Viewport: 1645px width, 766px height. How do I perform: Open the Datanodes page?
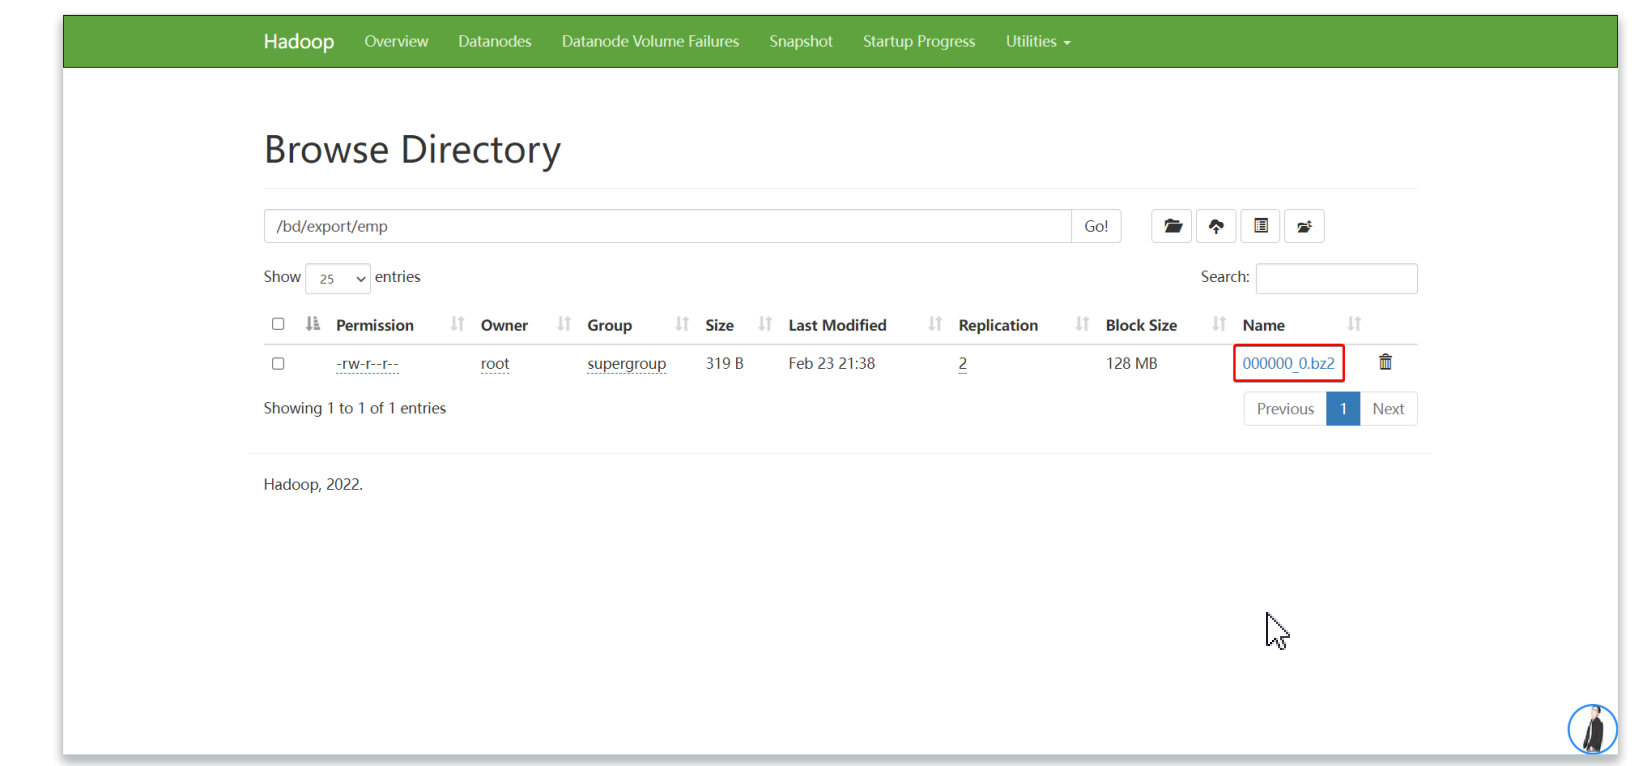click(495, 41)
